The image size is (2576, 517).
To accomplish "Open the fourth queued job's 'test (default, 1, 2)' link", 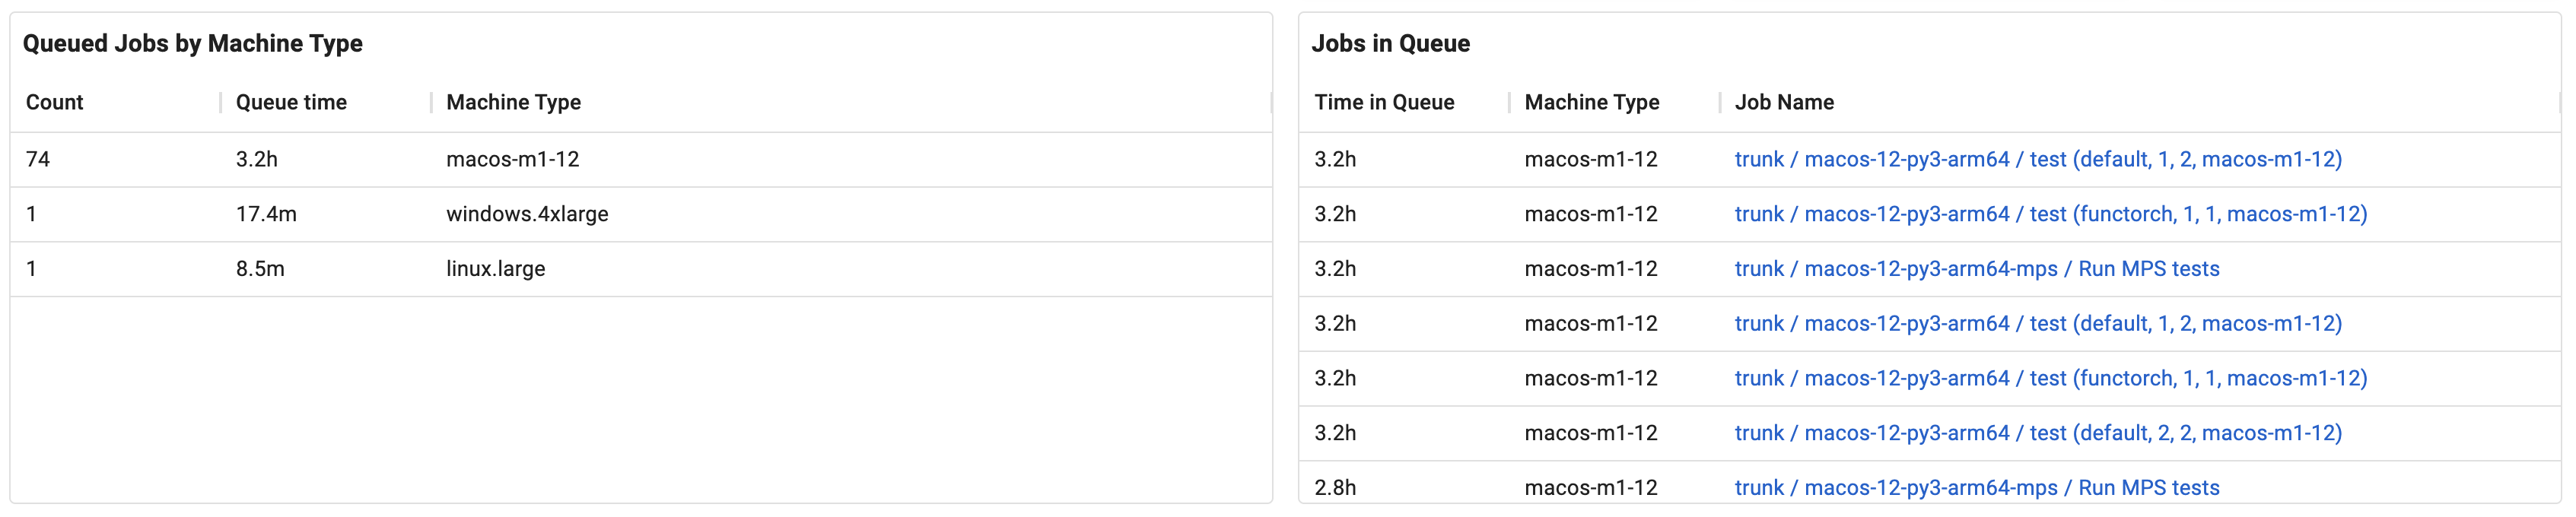I will [x=2077, y=323].
